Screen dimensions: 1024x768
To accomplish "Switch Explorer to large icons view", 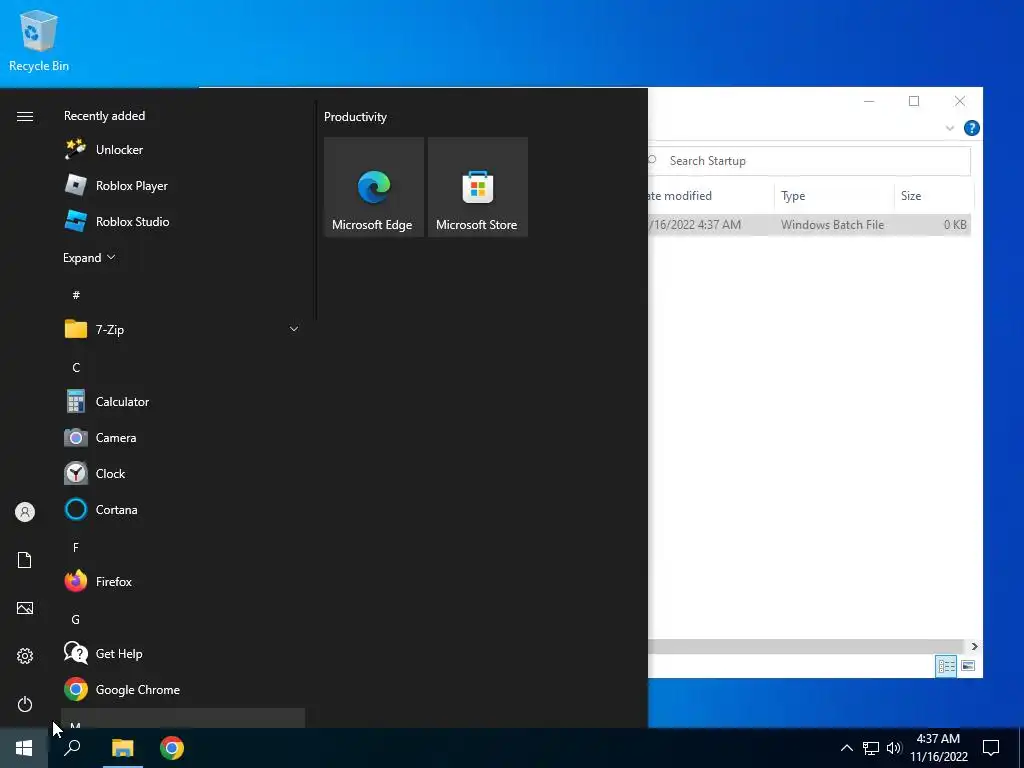I will coord(968,665).
